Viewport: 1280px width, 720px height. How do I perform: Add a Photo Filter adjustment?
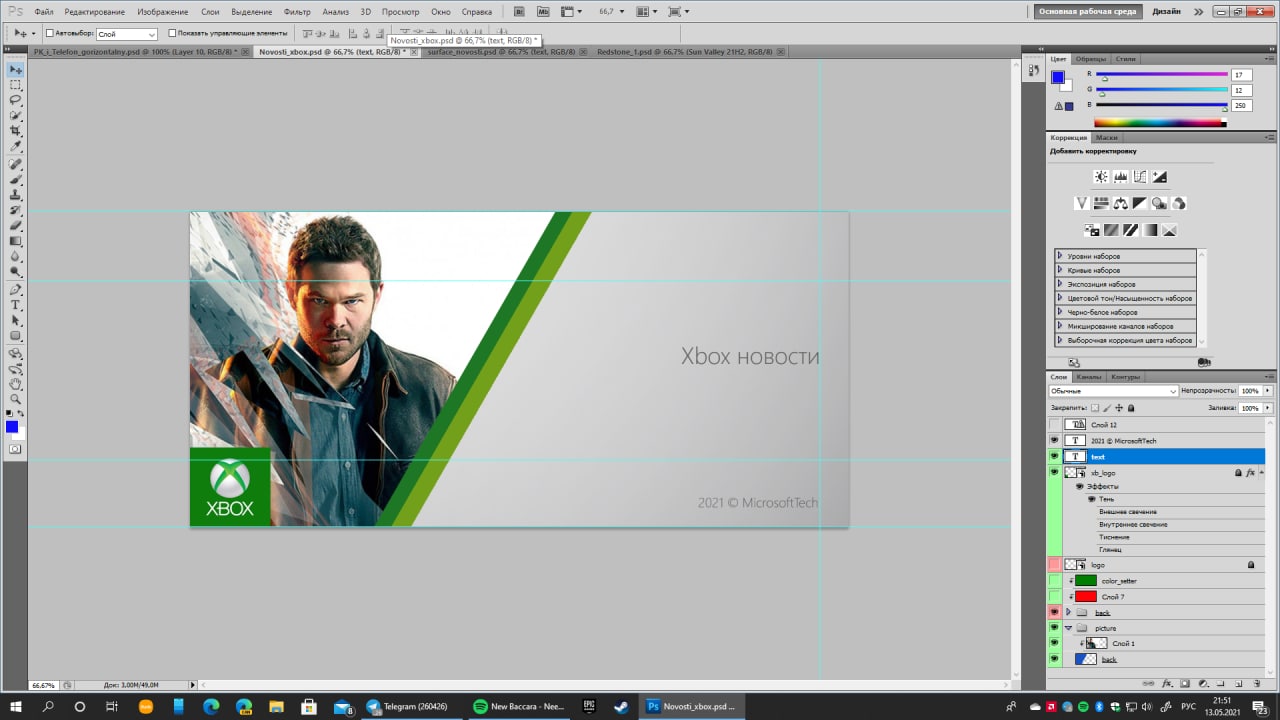click(x=1160, y=203)
